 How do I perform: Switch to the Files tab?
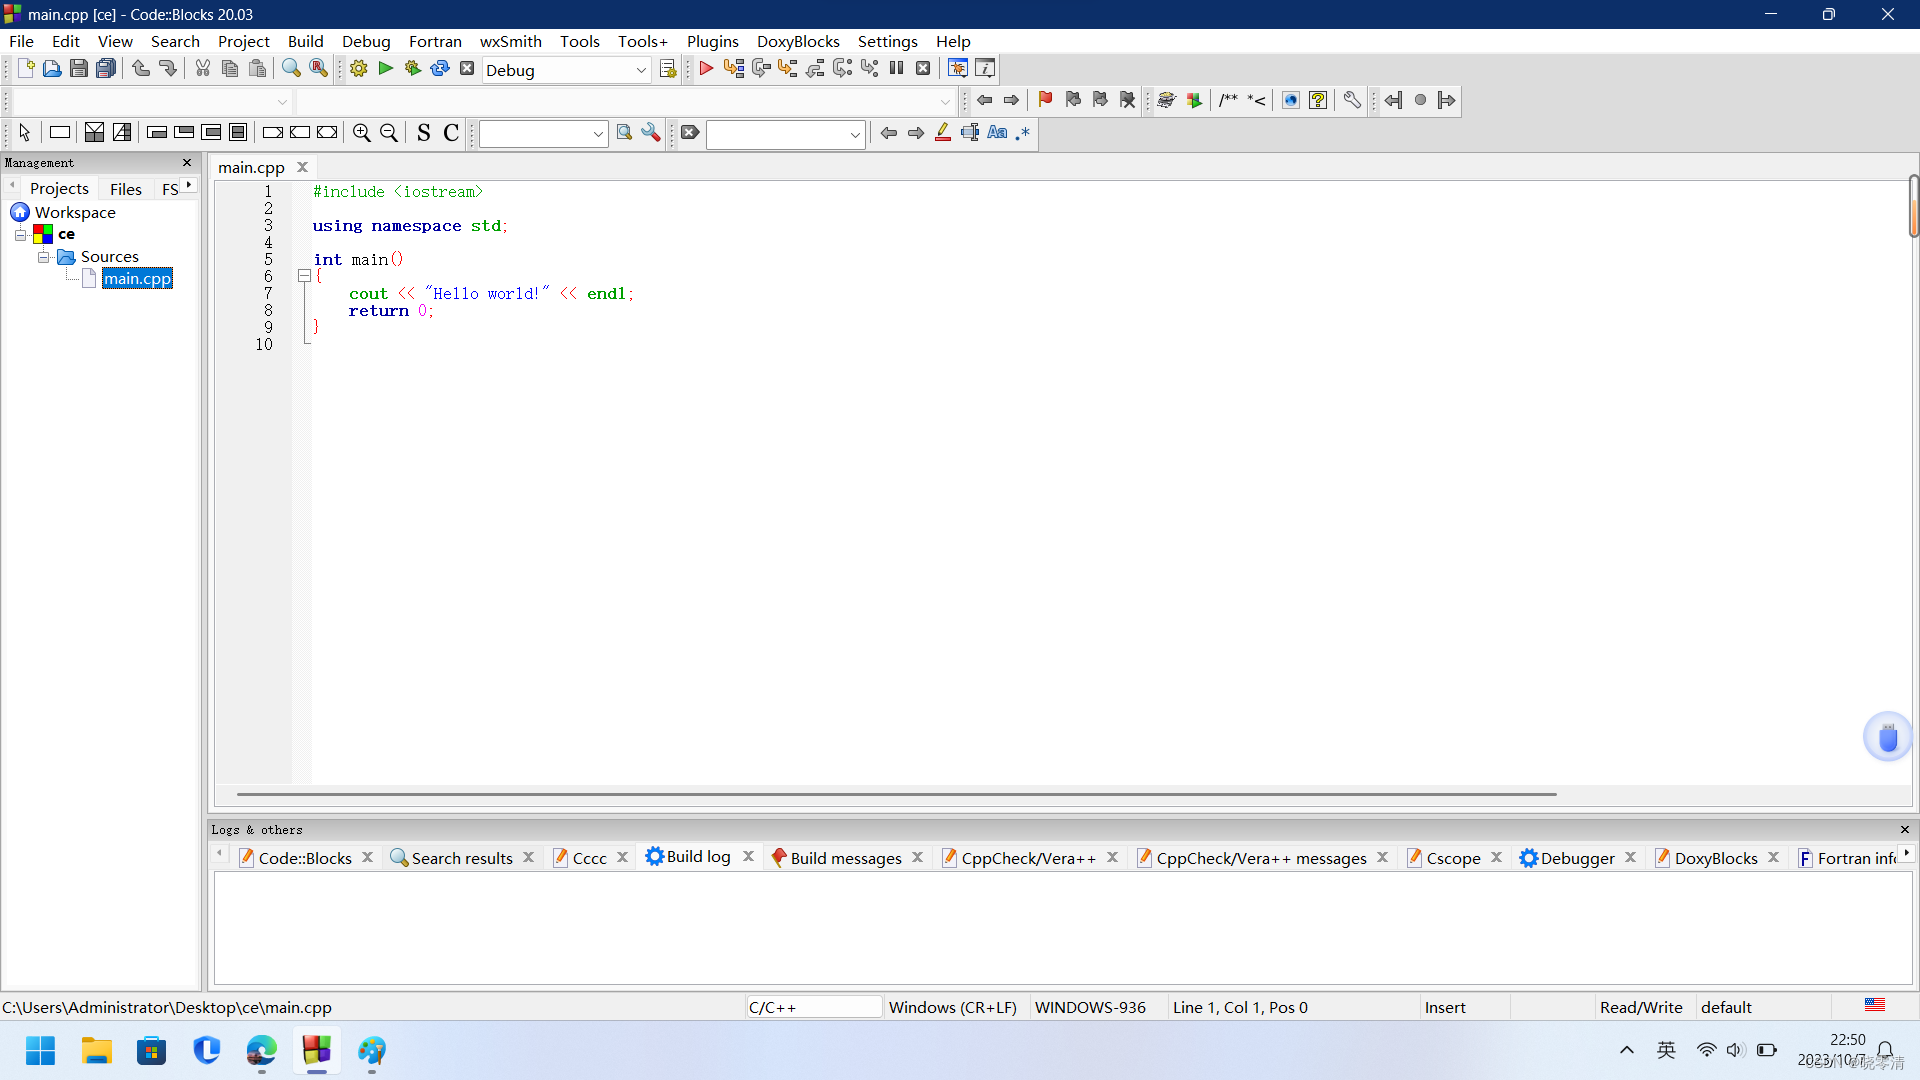[x=126, y=189]
